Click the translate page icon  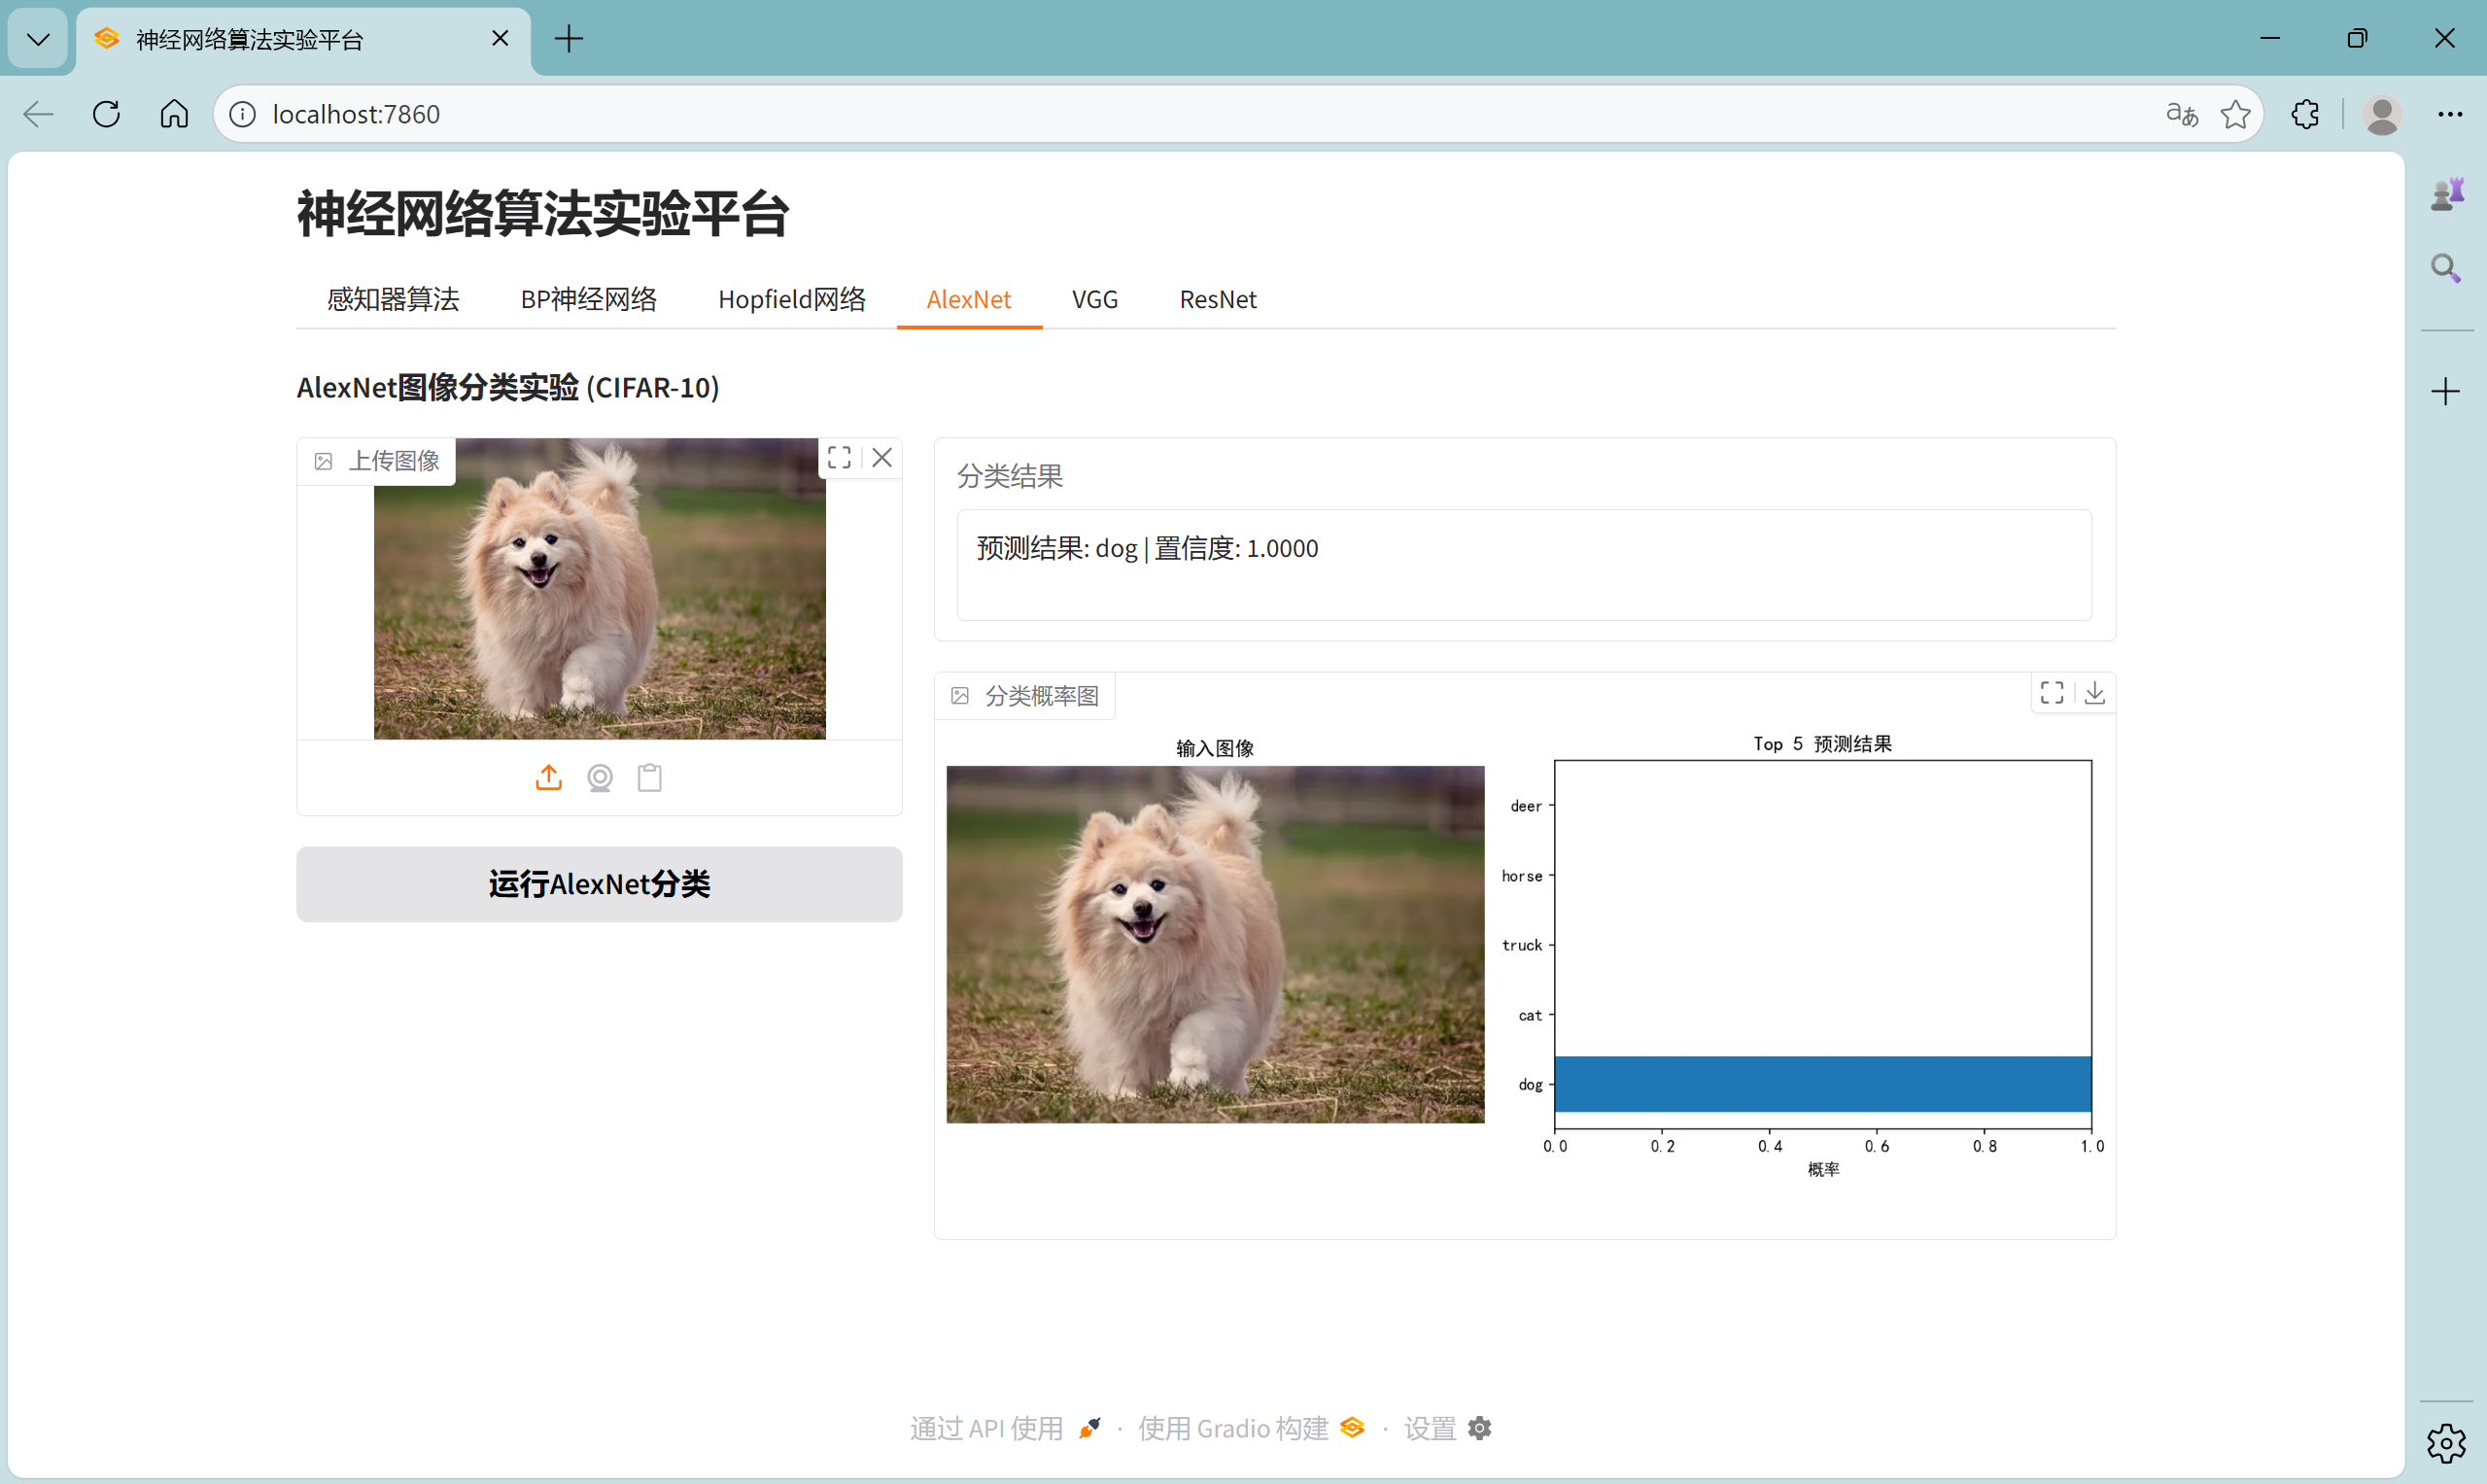tap(2181, 114)
